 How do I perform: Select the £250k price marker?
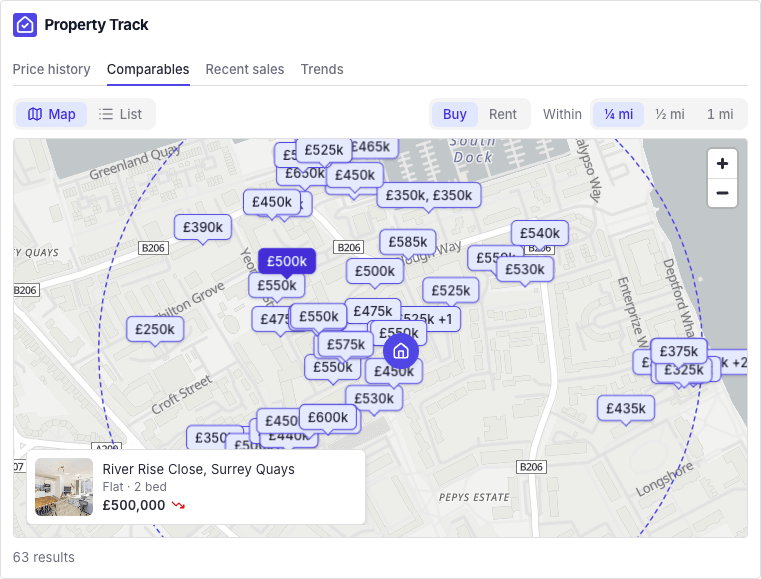pos(155,329)
